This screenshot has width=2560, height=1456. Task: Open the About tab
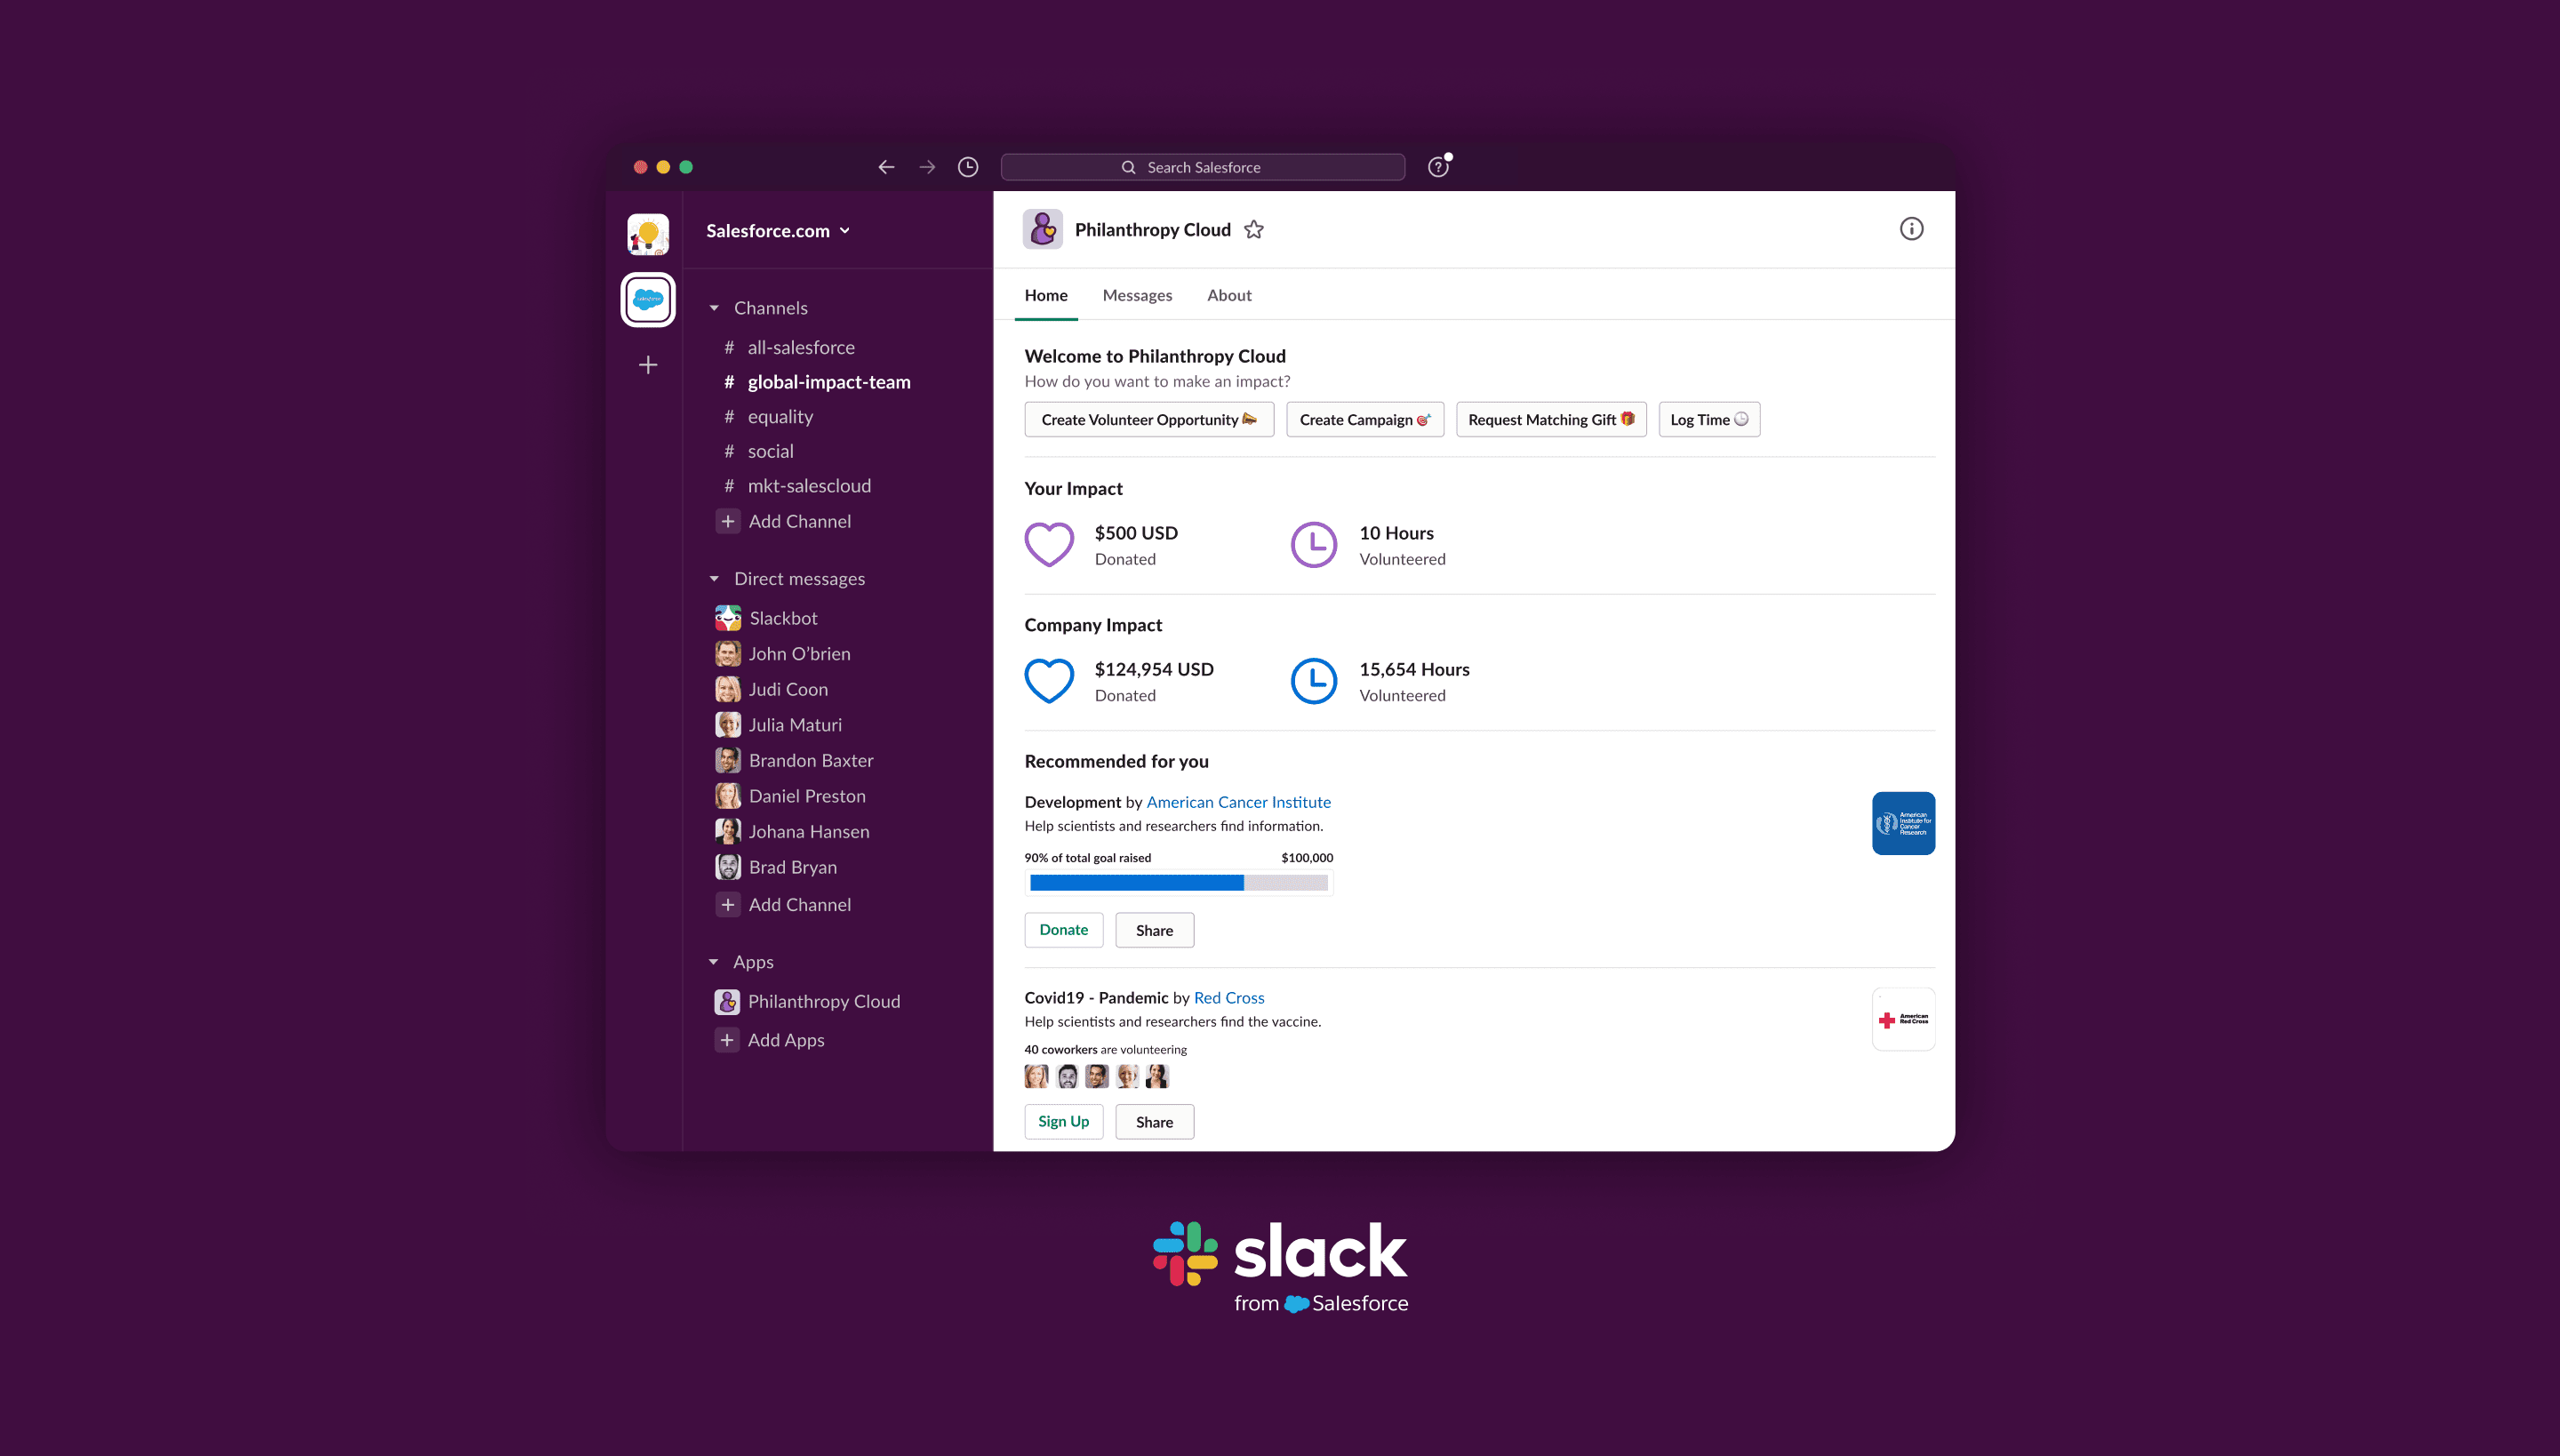[x=1228, y=295]
